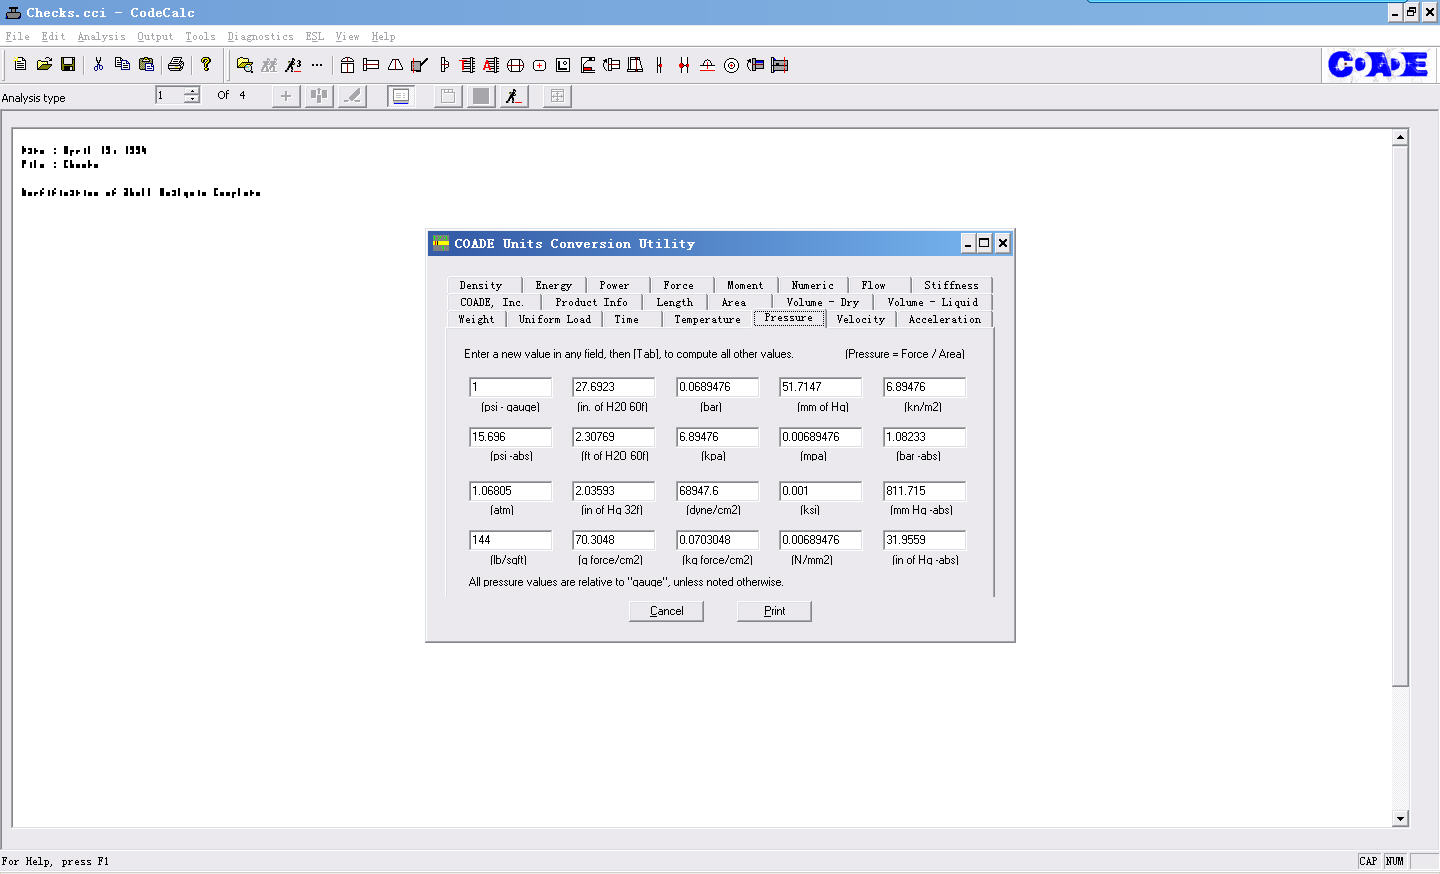1440x874 pixels.
Task: Switch to the Temperature tab
Action: pos(708,319)
